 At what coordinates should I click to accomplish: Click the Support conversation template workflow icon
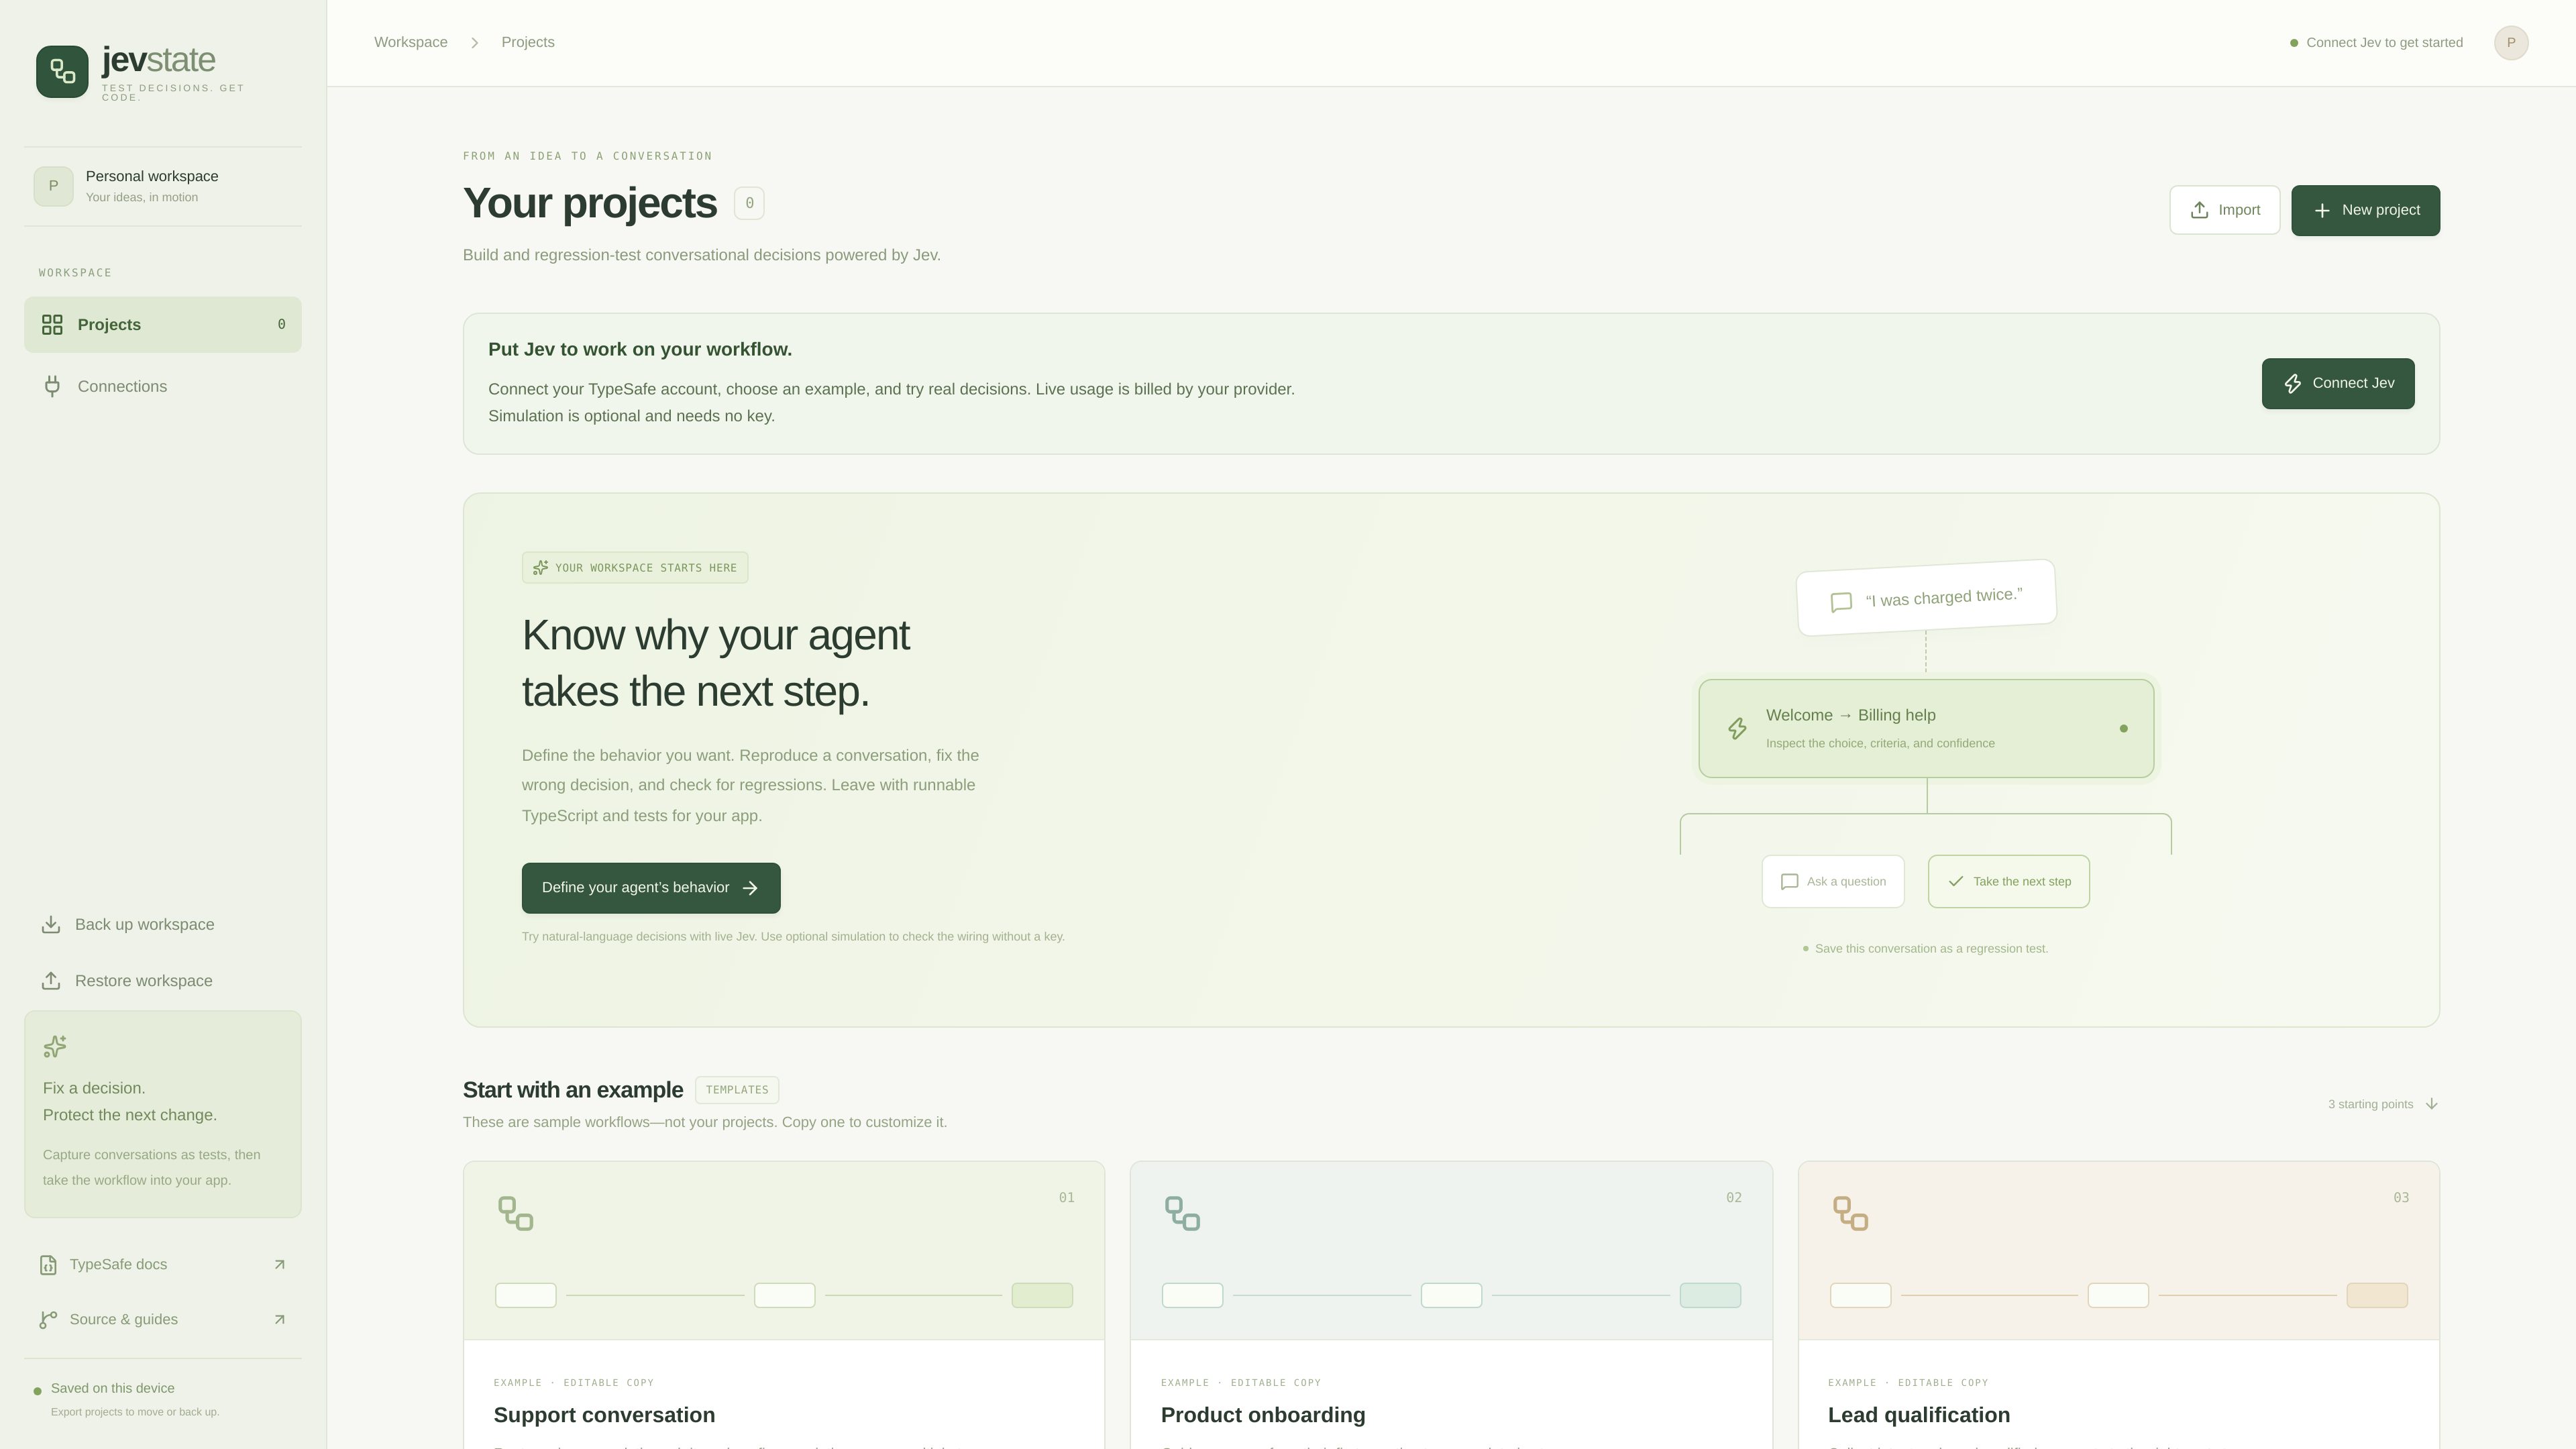click(516, 1214)
